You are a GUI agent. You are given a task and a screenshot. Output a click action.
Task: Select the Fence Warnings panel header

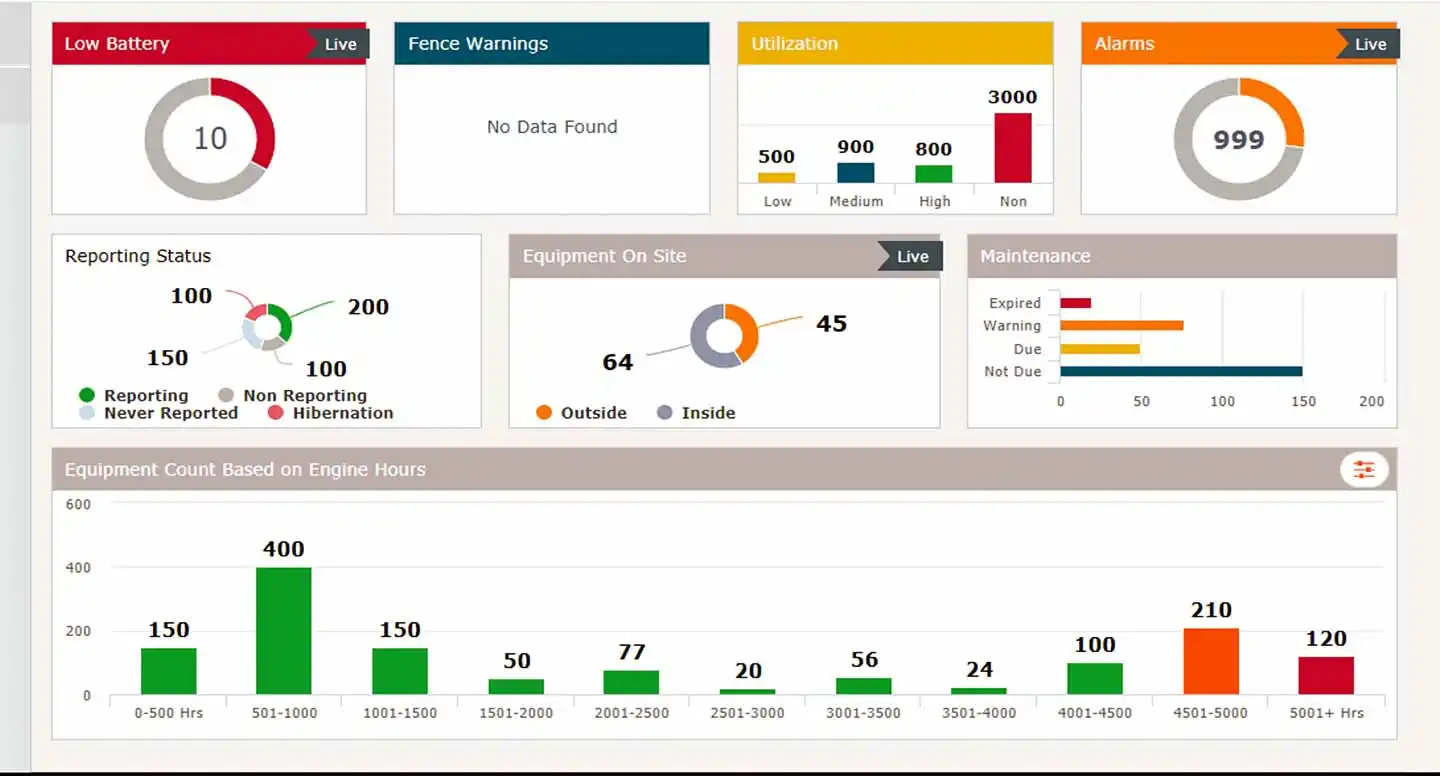[551, 44]
